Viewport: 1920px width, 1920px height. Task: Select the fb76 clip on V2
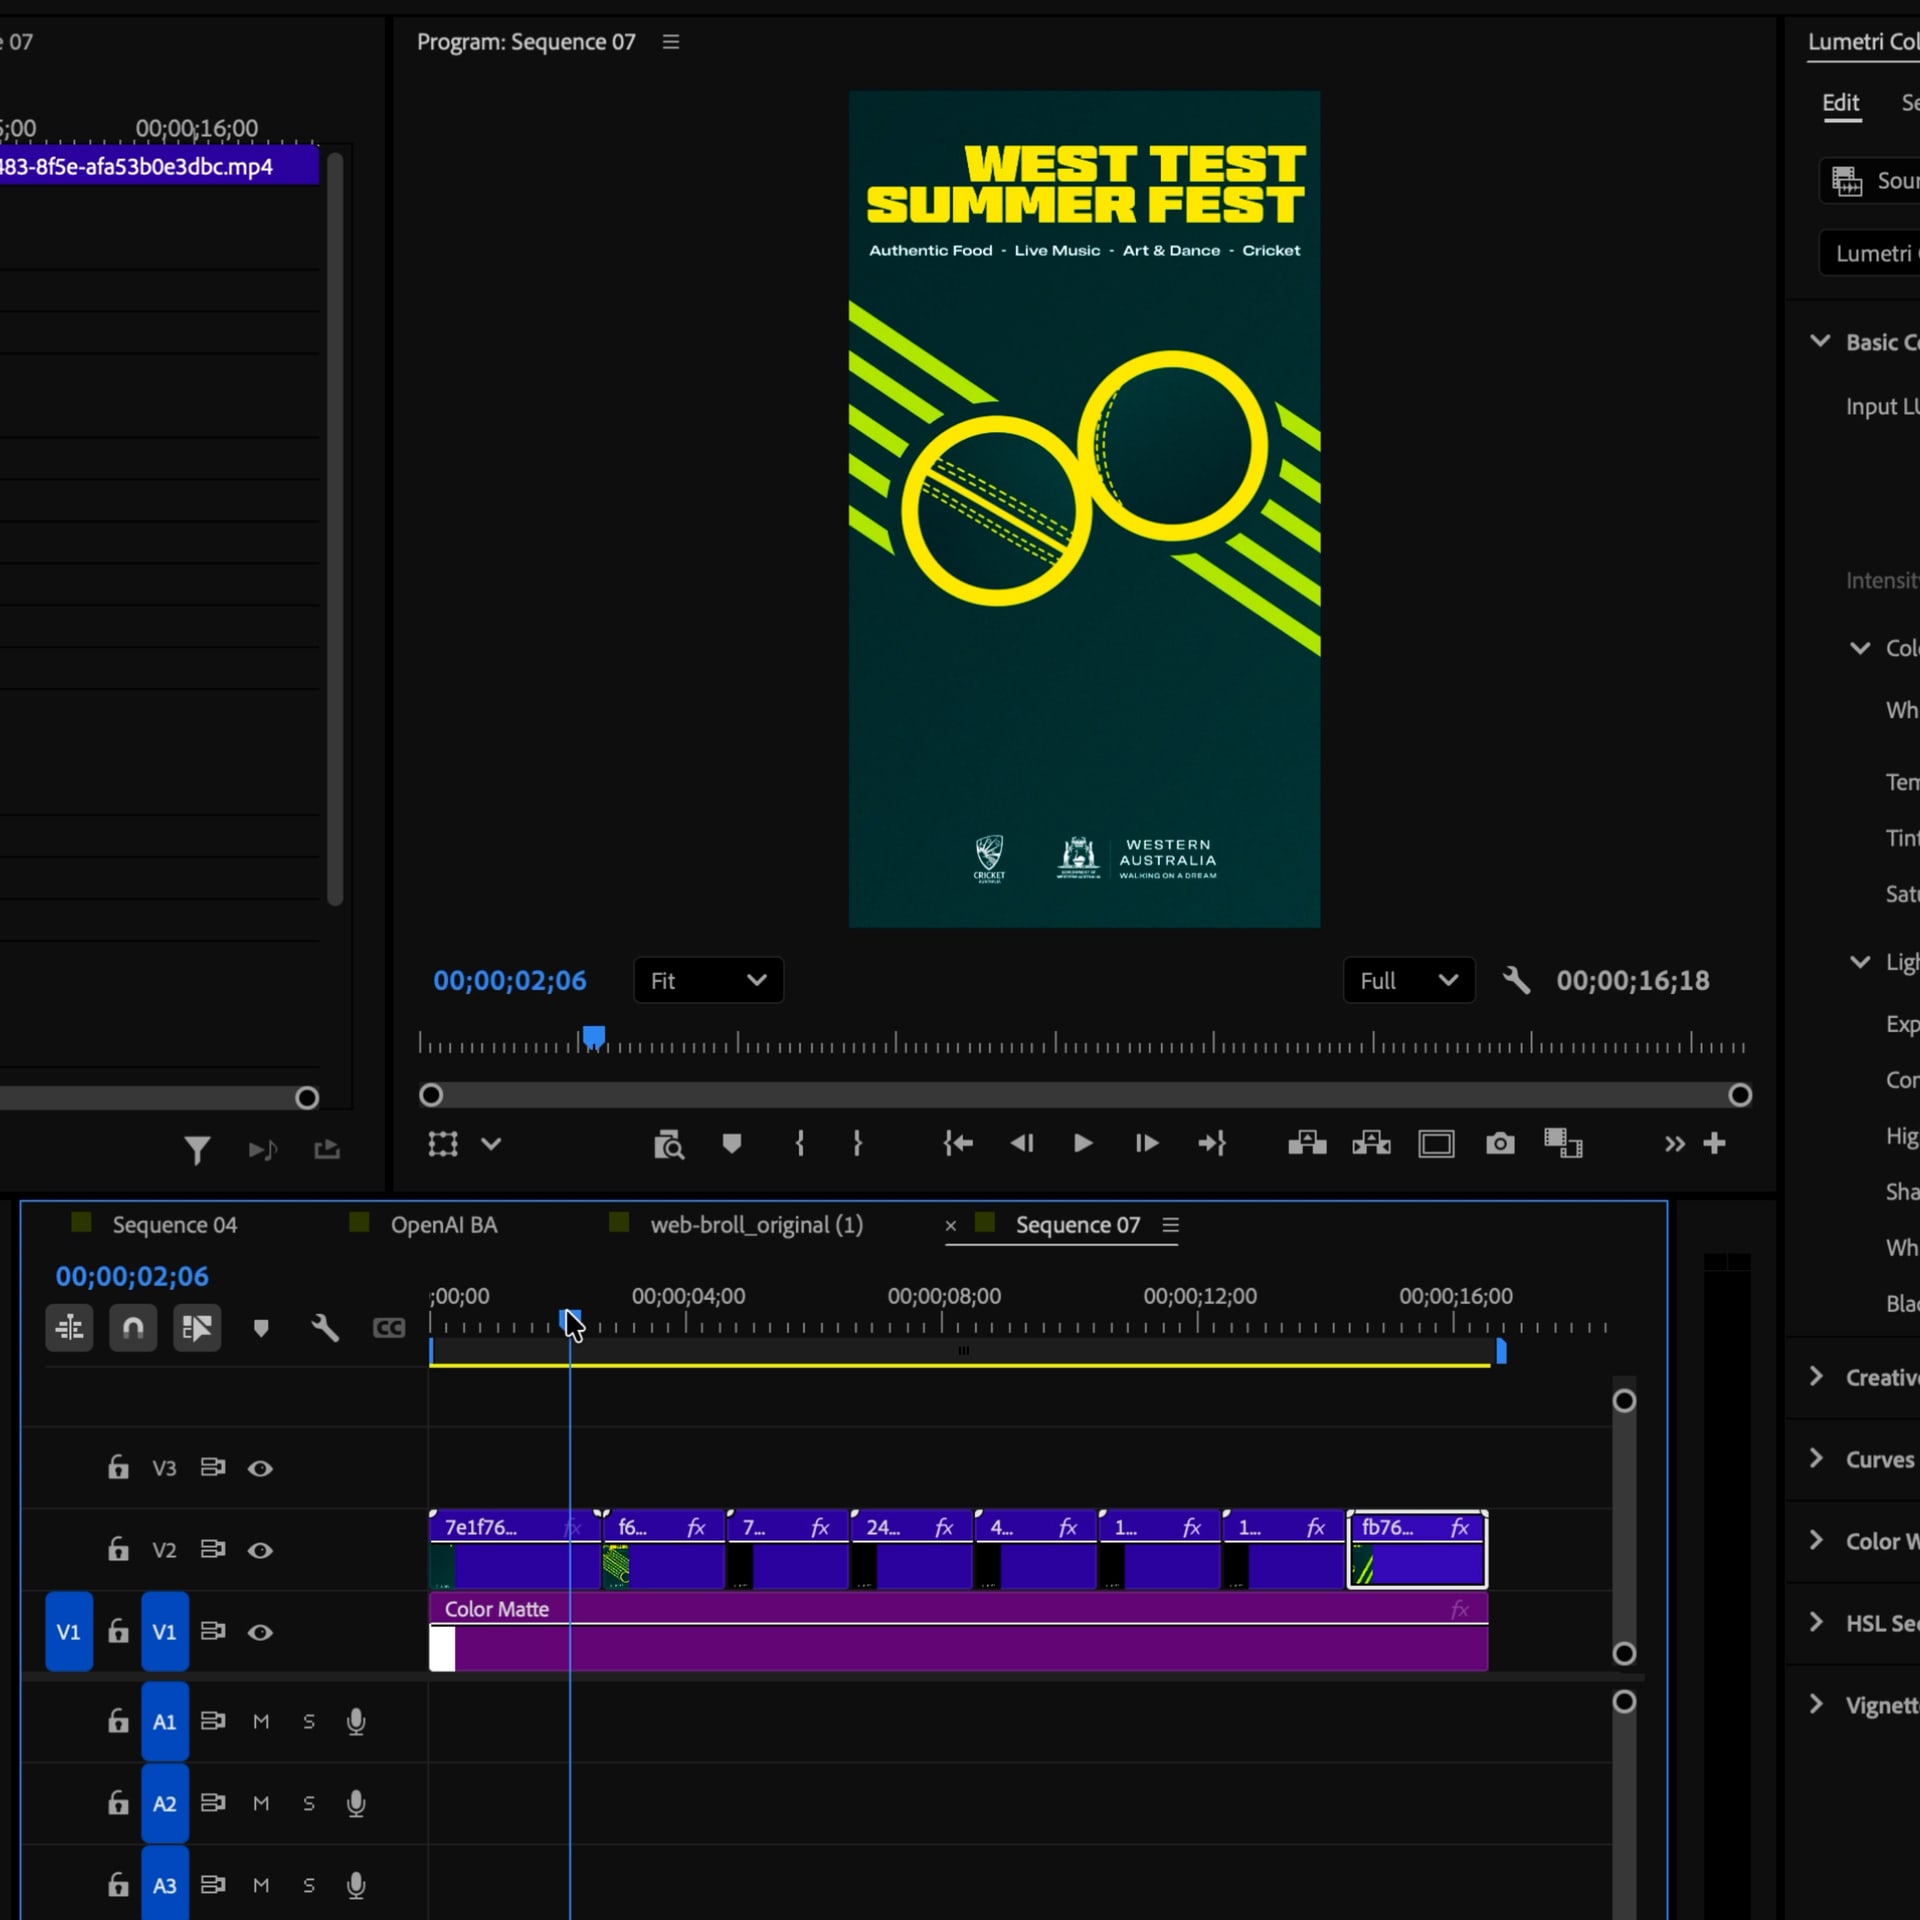click(x=1417, y=1549)
